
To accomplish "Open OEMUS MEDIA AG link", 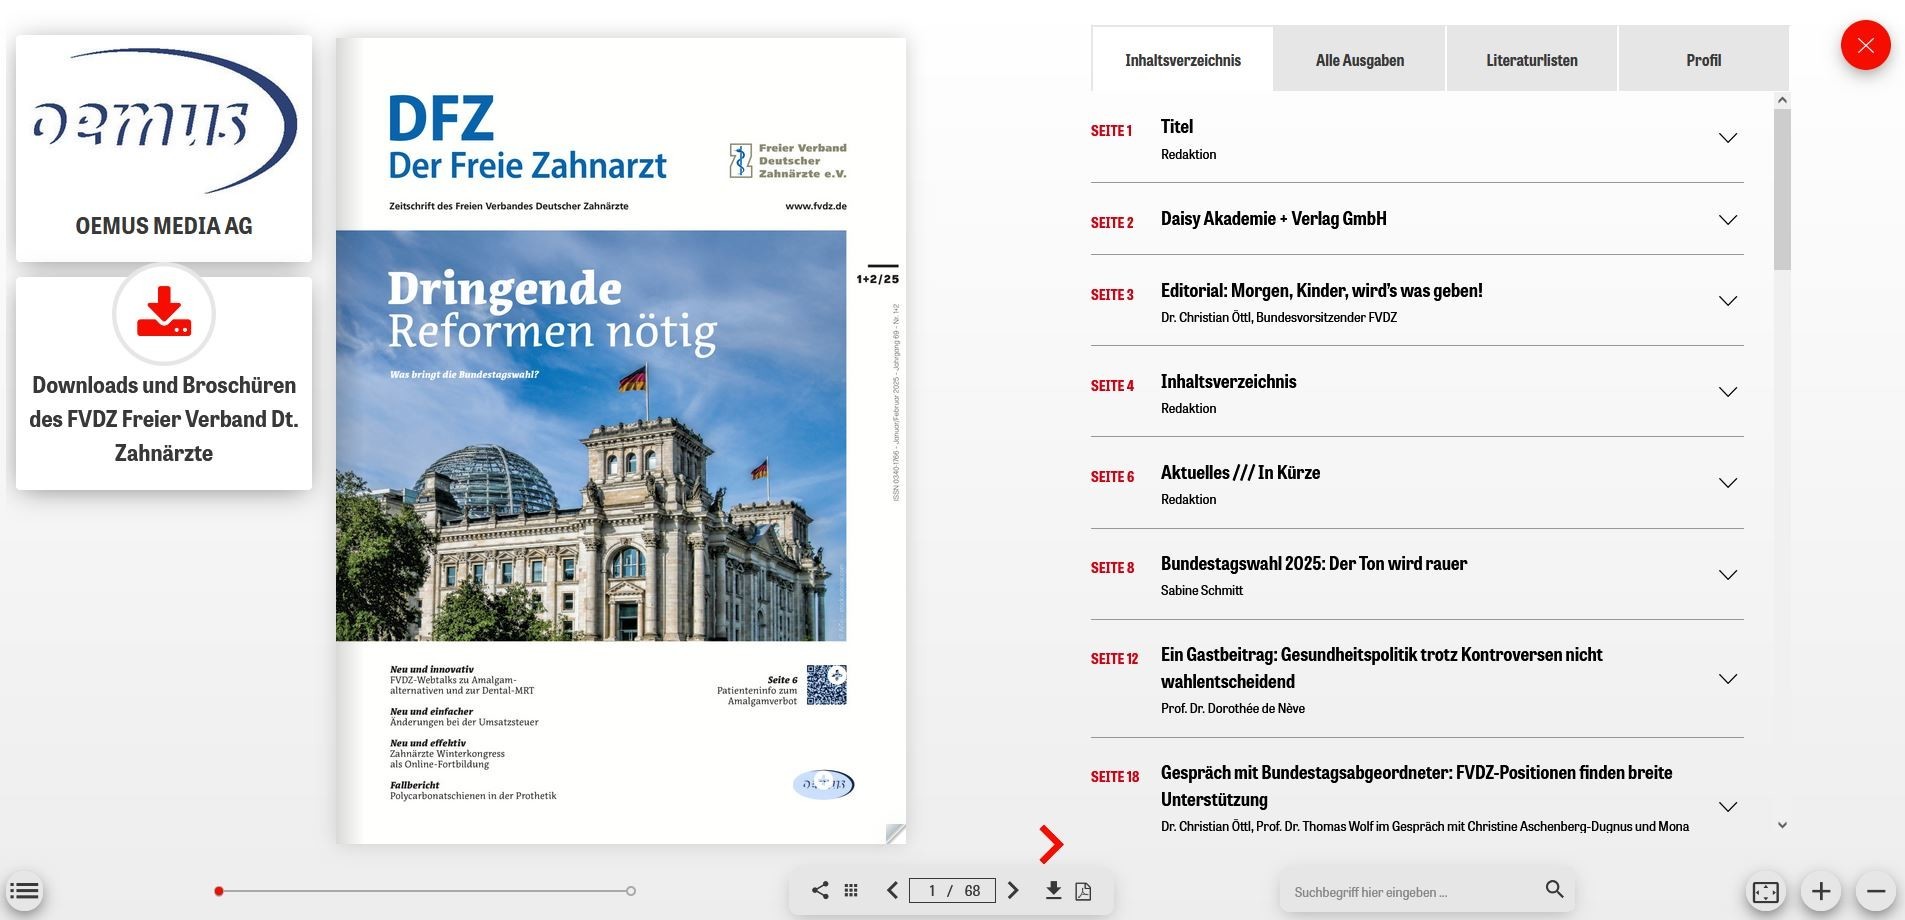I will click(x=164, y=226).
